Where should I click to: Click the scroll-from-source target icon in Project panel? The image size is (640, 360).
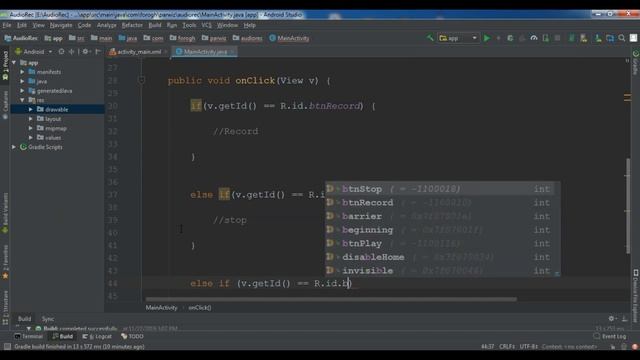click(61, 52)
